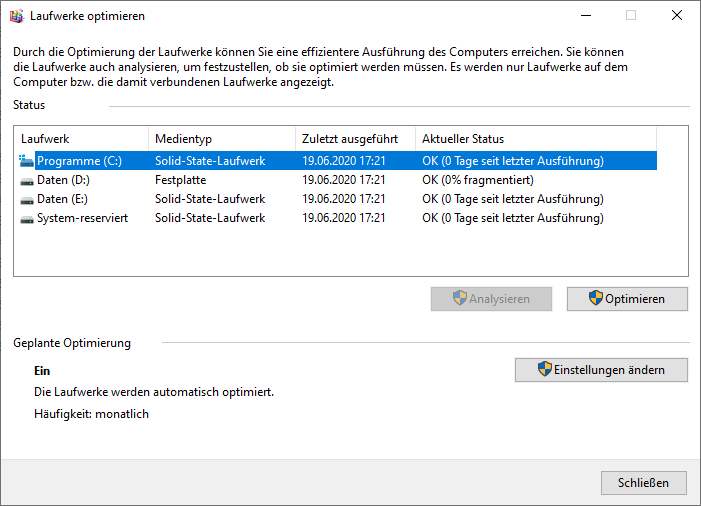Click the shield icon on Analysieren button
Image resolution: width=701 pixels, height=506 pixels.
pyautogui.click(x=460, y=298)
